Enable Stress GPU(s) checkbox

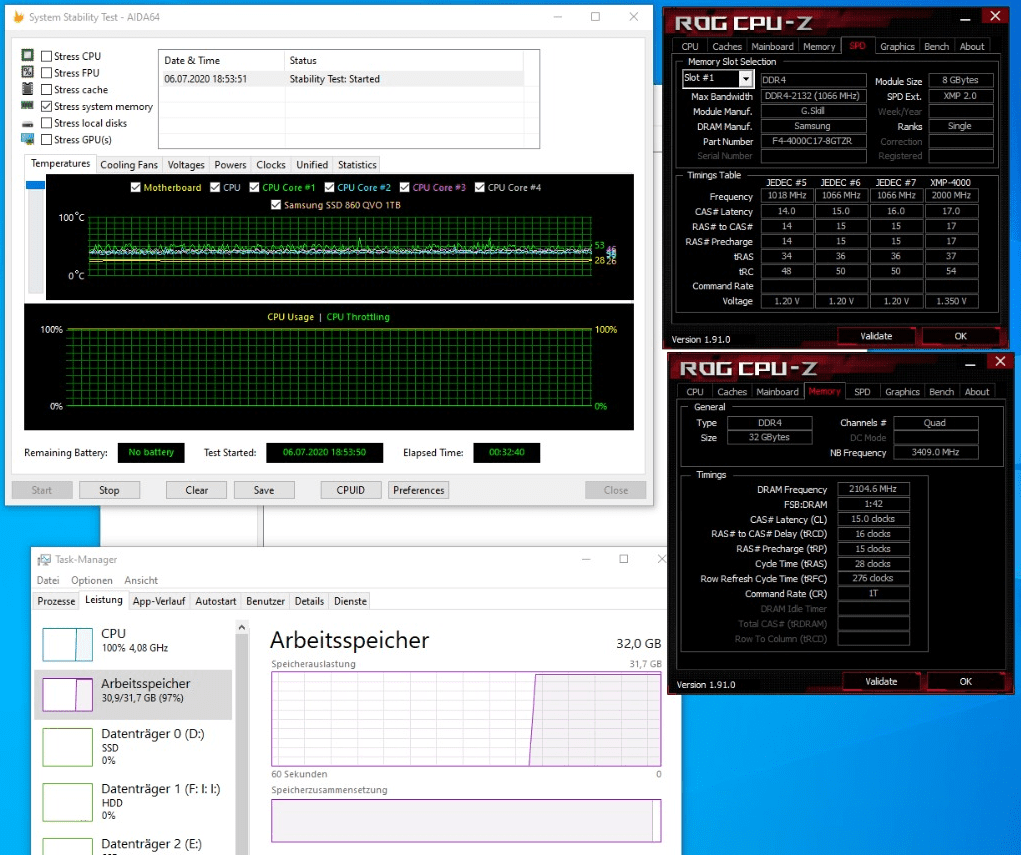click(46, 139)
